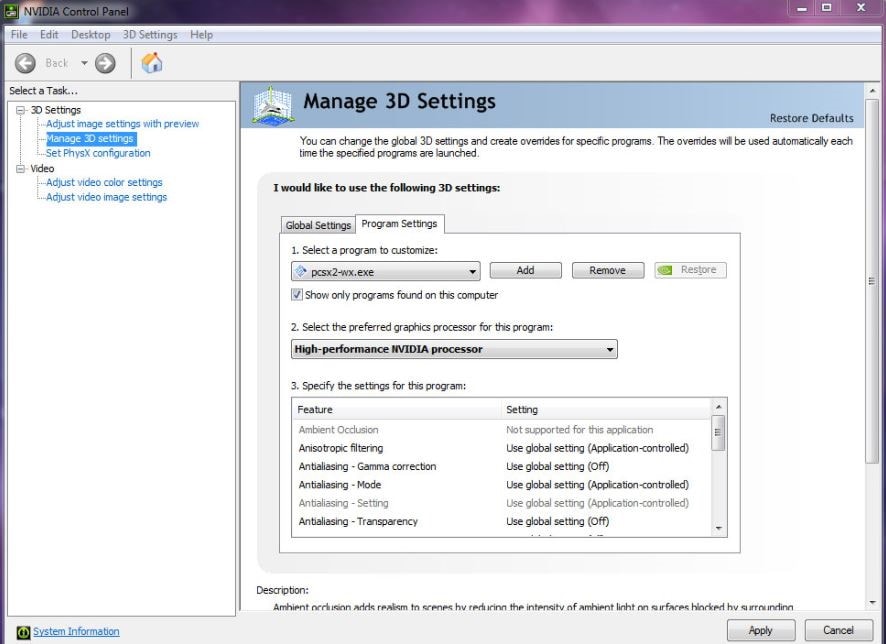Click Antialiasing - Transparency's setting value

(558, 521)
